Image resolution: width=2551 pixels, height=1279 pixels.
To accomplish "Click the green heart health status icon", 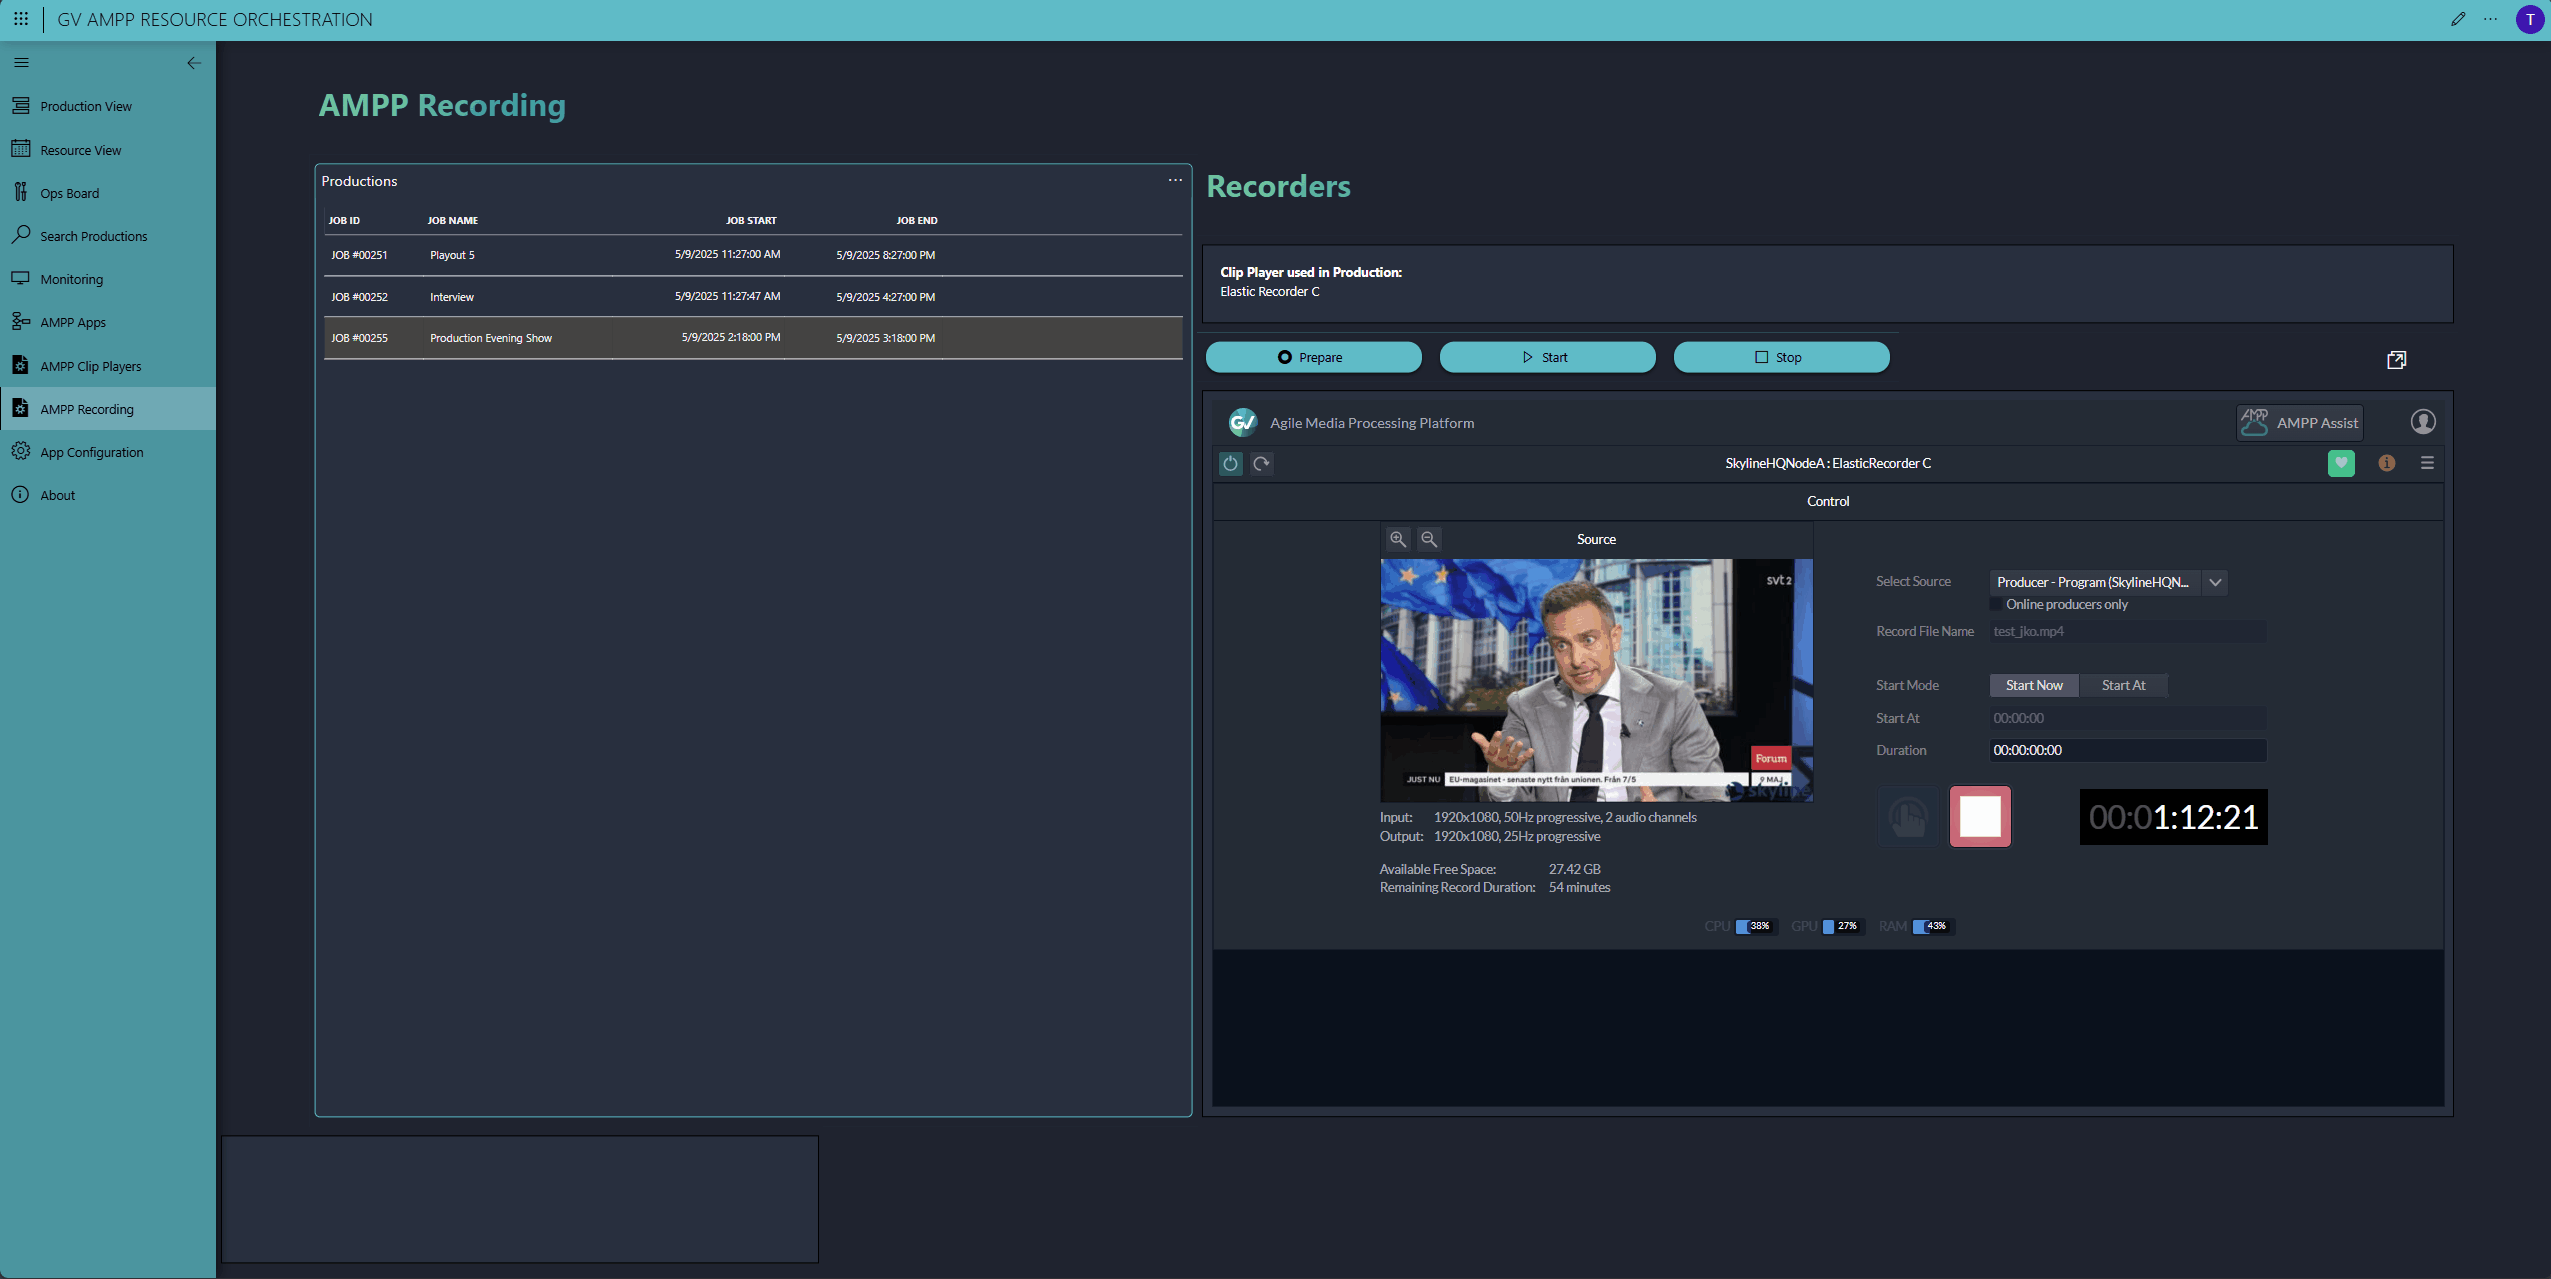I will (x=2341, y=463).
